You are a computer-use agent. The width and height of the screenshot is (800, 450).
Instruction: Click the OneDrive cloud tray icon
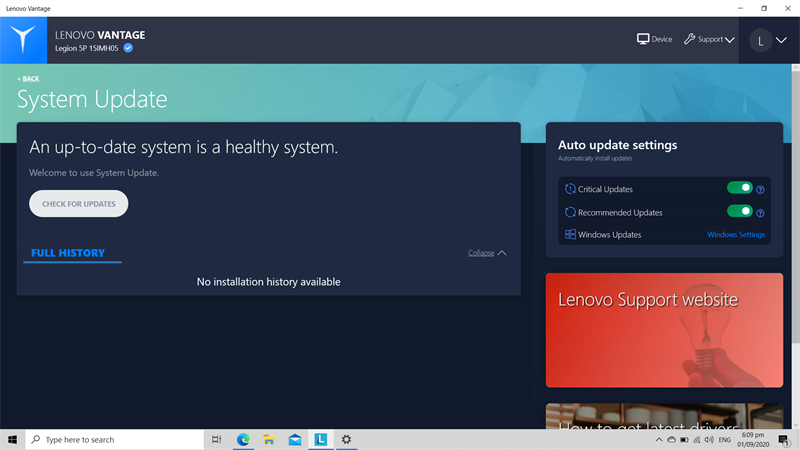pos(671,440)
